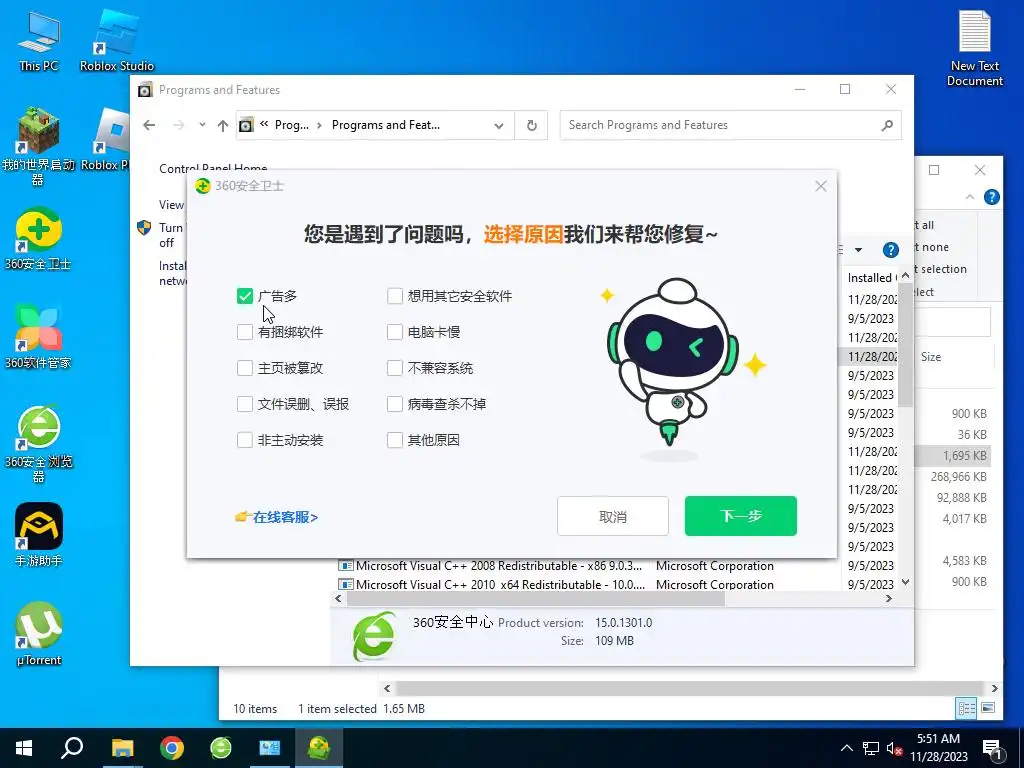
Task: Open 手游助手 desktop shortcut
Action: [x=39, y=534]
